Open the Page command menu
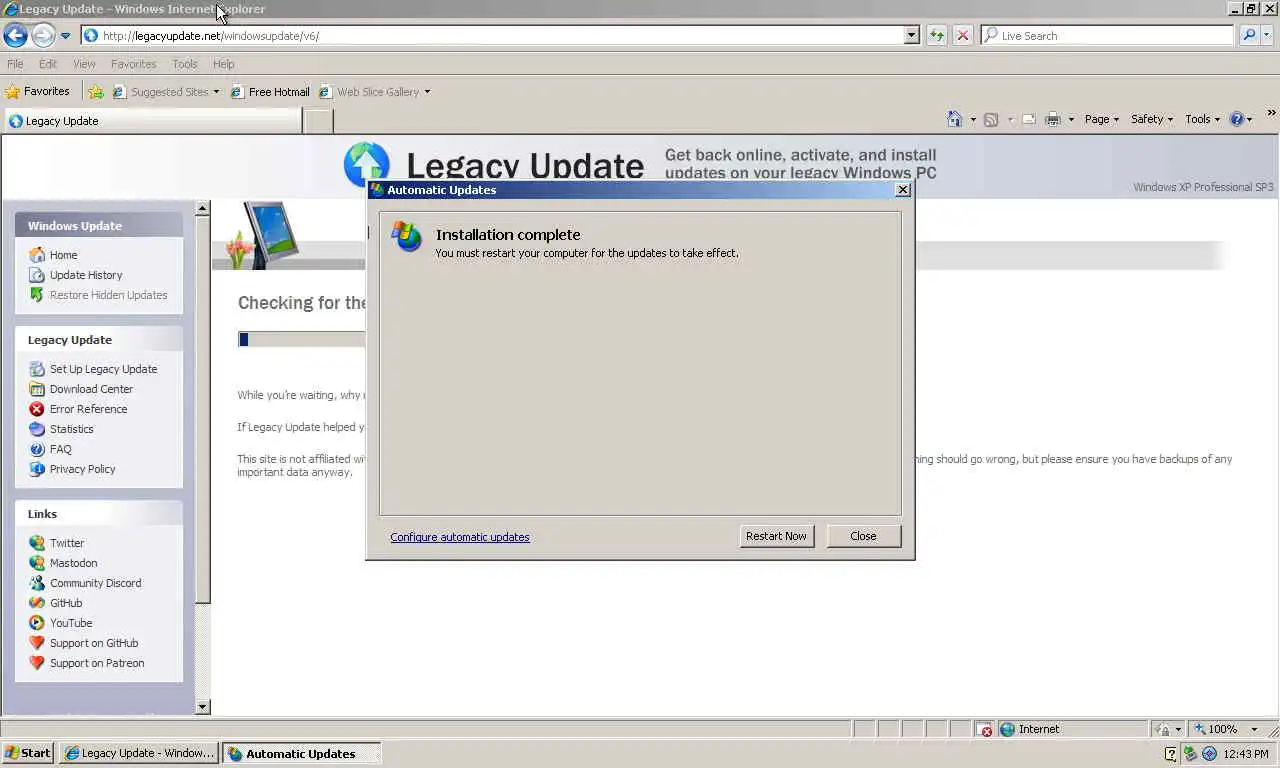This screenshot has height=768, width=1280. point(1102,119)
